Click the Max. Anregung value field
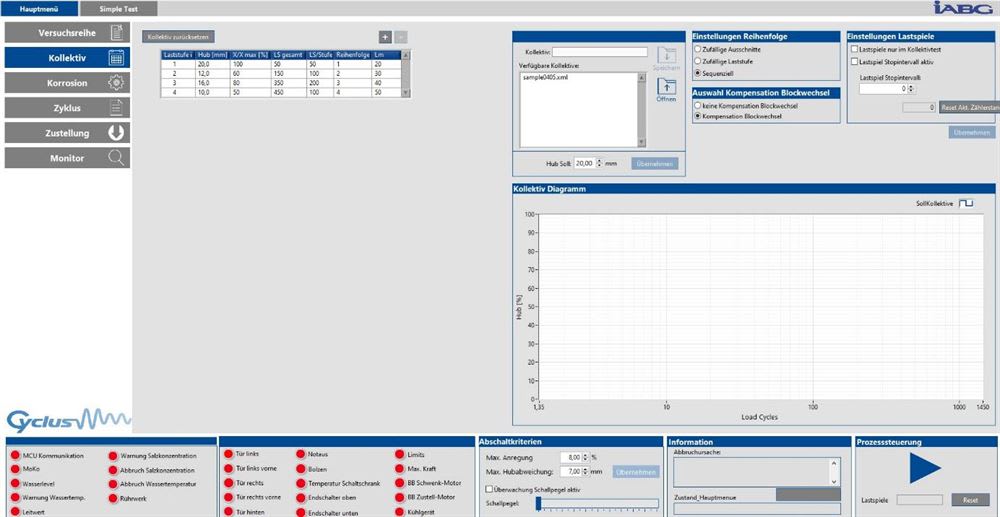The image size is (1000, 517). point(571,458)
